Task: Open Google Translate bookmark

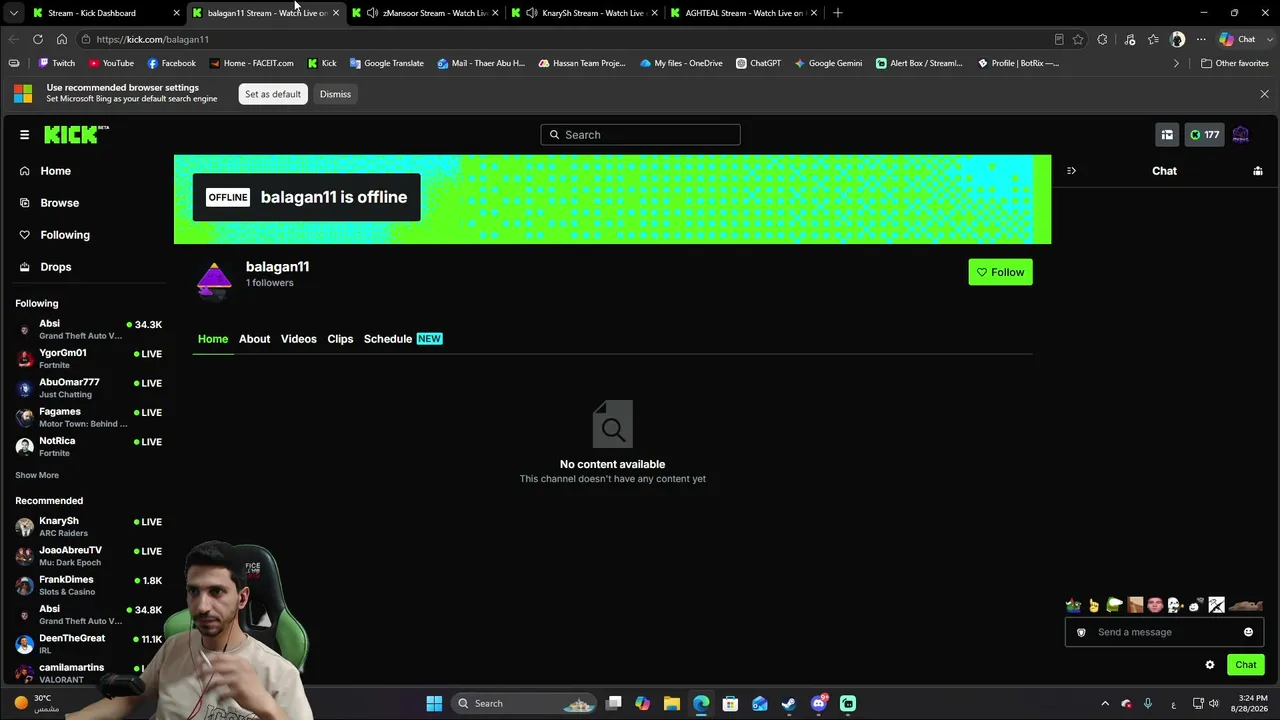Action: click(386, 63)
